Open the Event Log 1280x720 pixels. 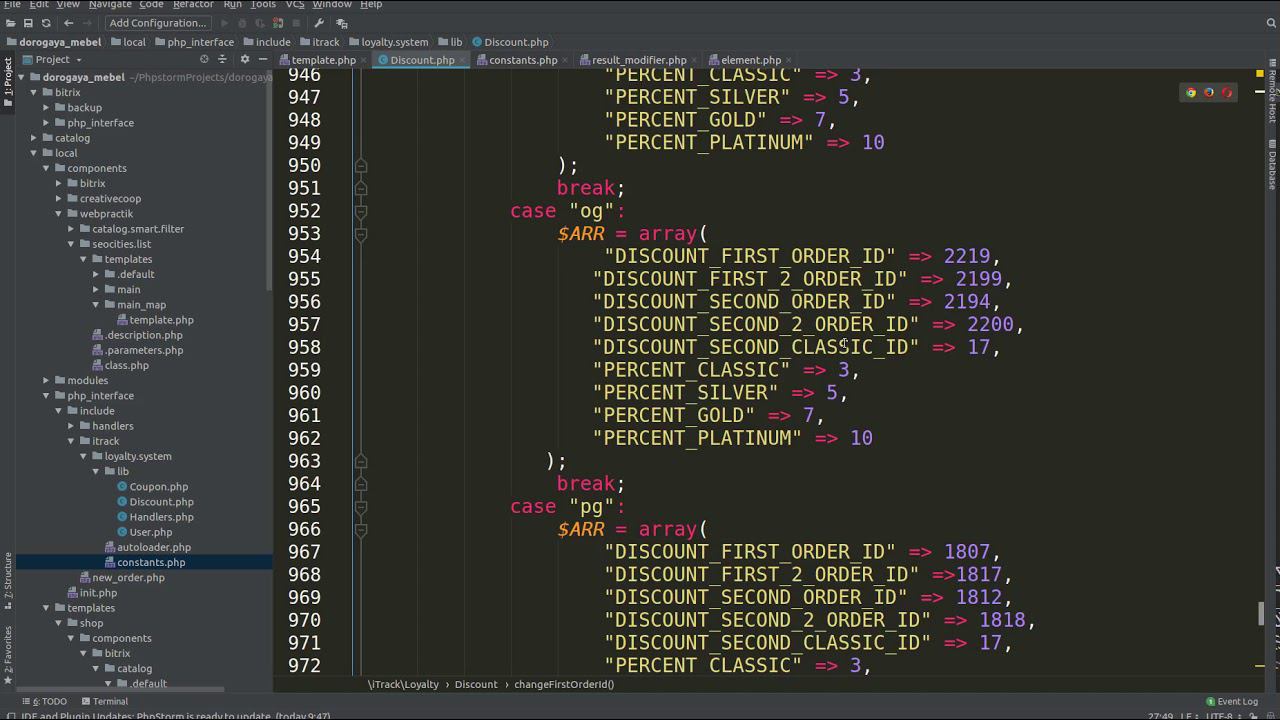coord(1232,701)
